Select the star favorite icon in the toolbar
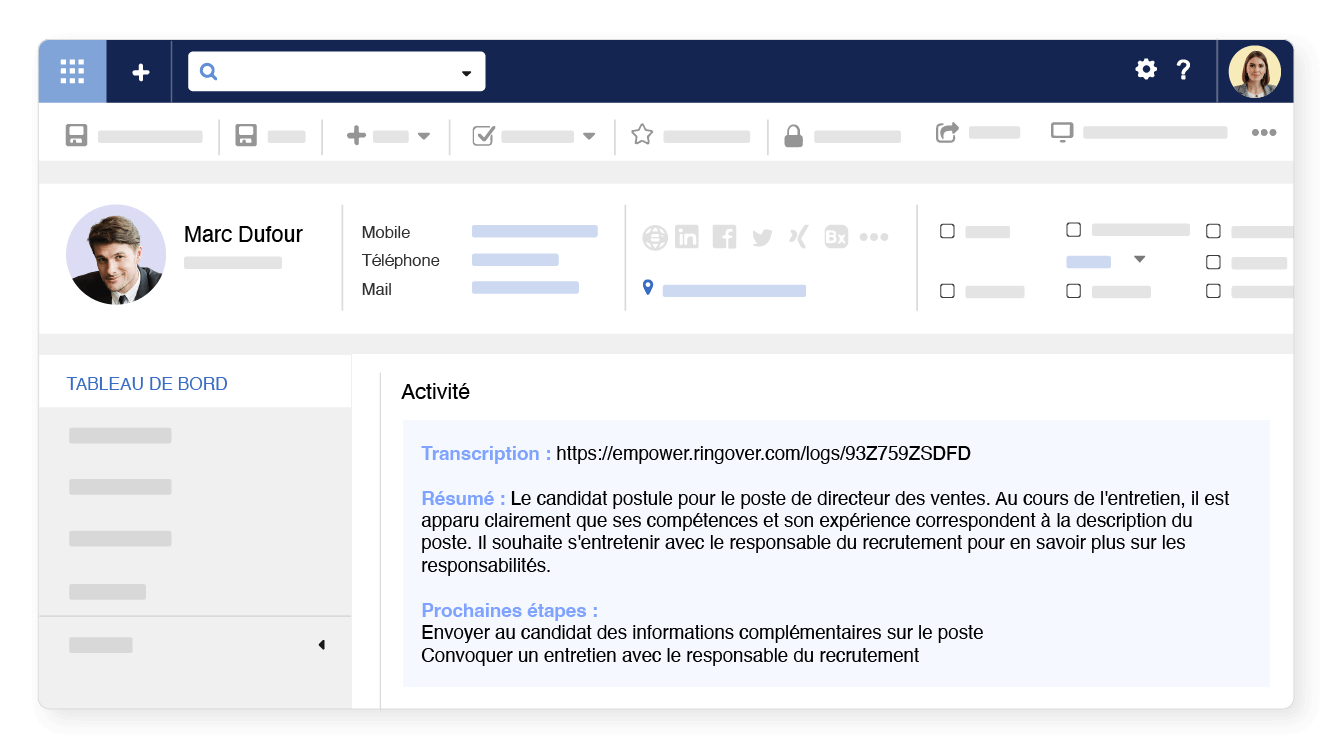This screenshot has width=1332, height=747. pyautogui.click(x=641, y=133)
